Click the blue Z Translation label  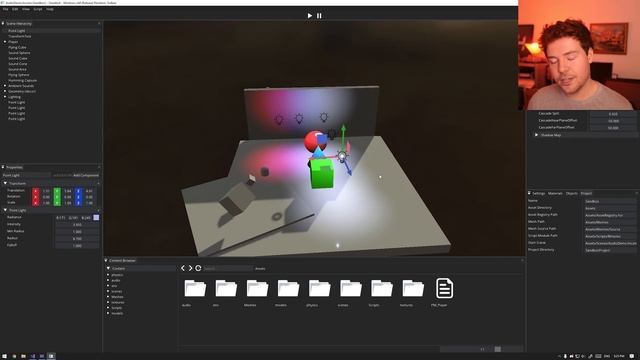[x=78, y=191]
